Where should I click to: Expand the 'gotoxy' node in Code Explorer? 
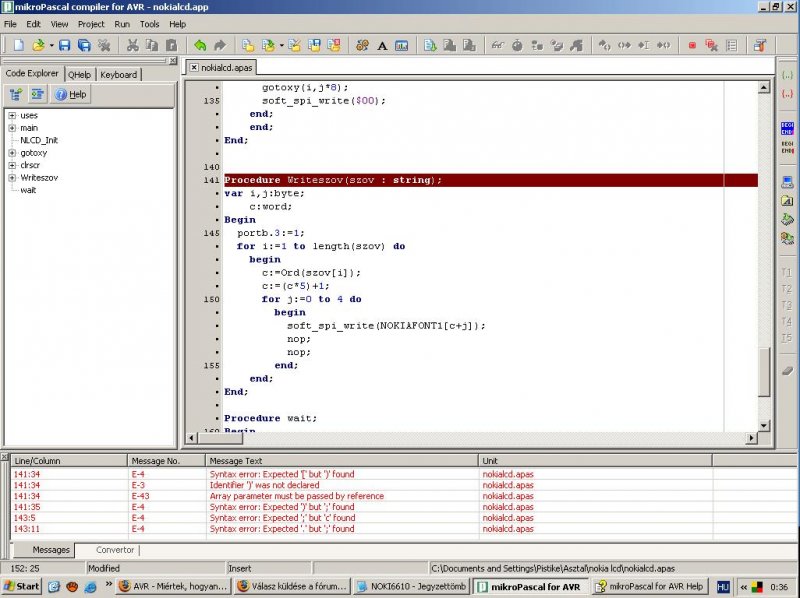pos(12,153)
